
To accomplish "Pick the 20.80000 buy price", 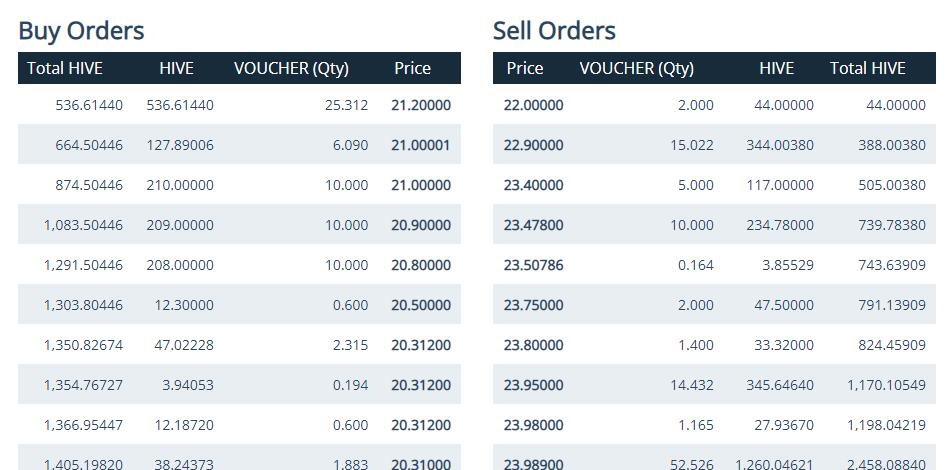I will coord(420,265).
